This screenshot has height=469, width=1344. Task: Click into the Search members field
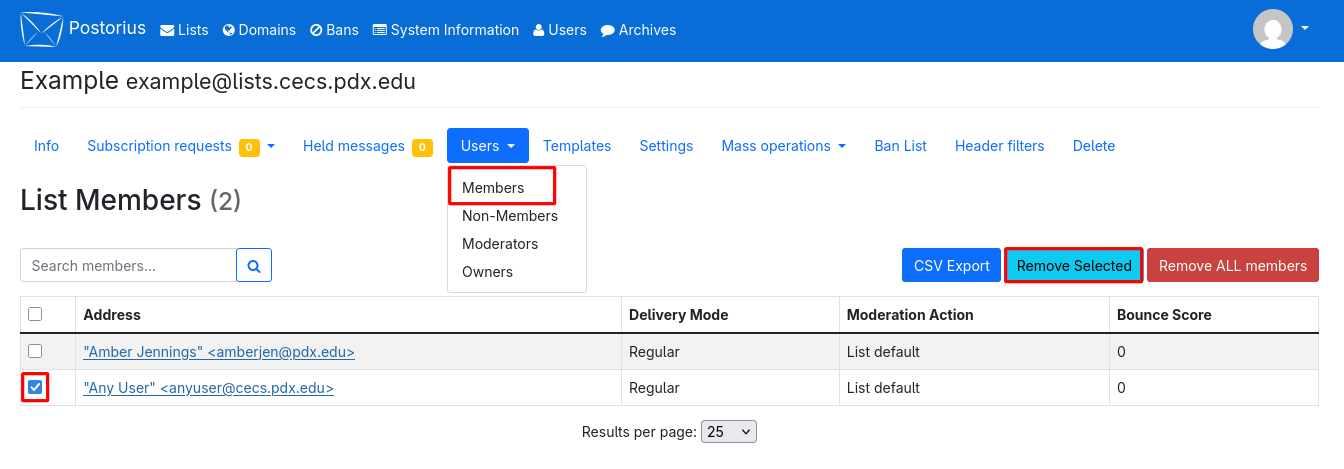[128, 265]
